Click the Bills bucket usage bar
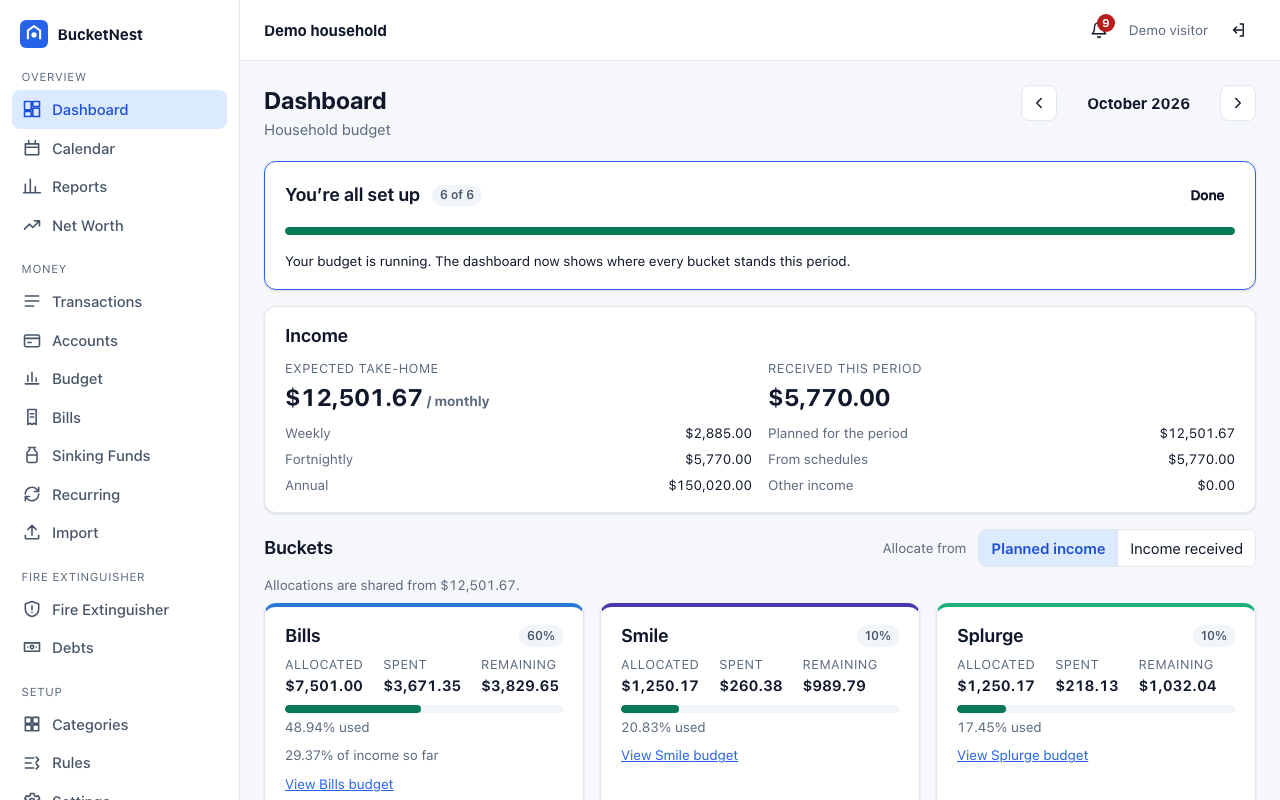This screenshot has height=800, width=1280. click(424, 709)
